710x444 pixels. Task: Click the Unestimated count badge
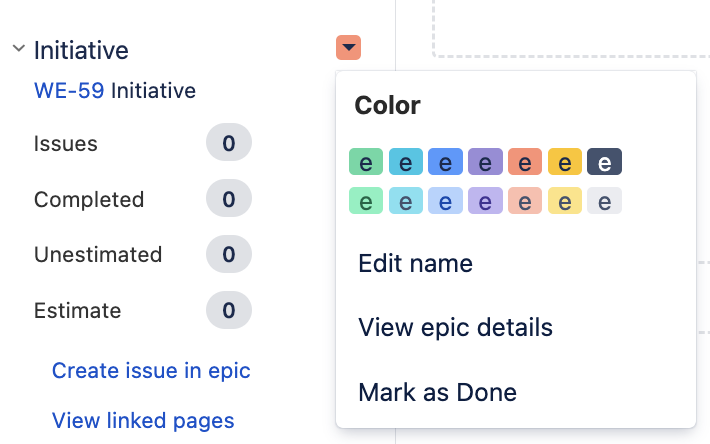coord(228,255)
